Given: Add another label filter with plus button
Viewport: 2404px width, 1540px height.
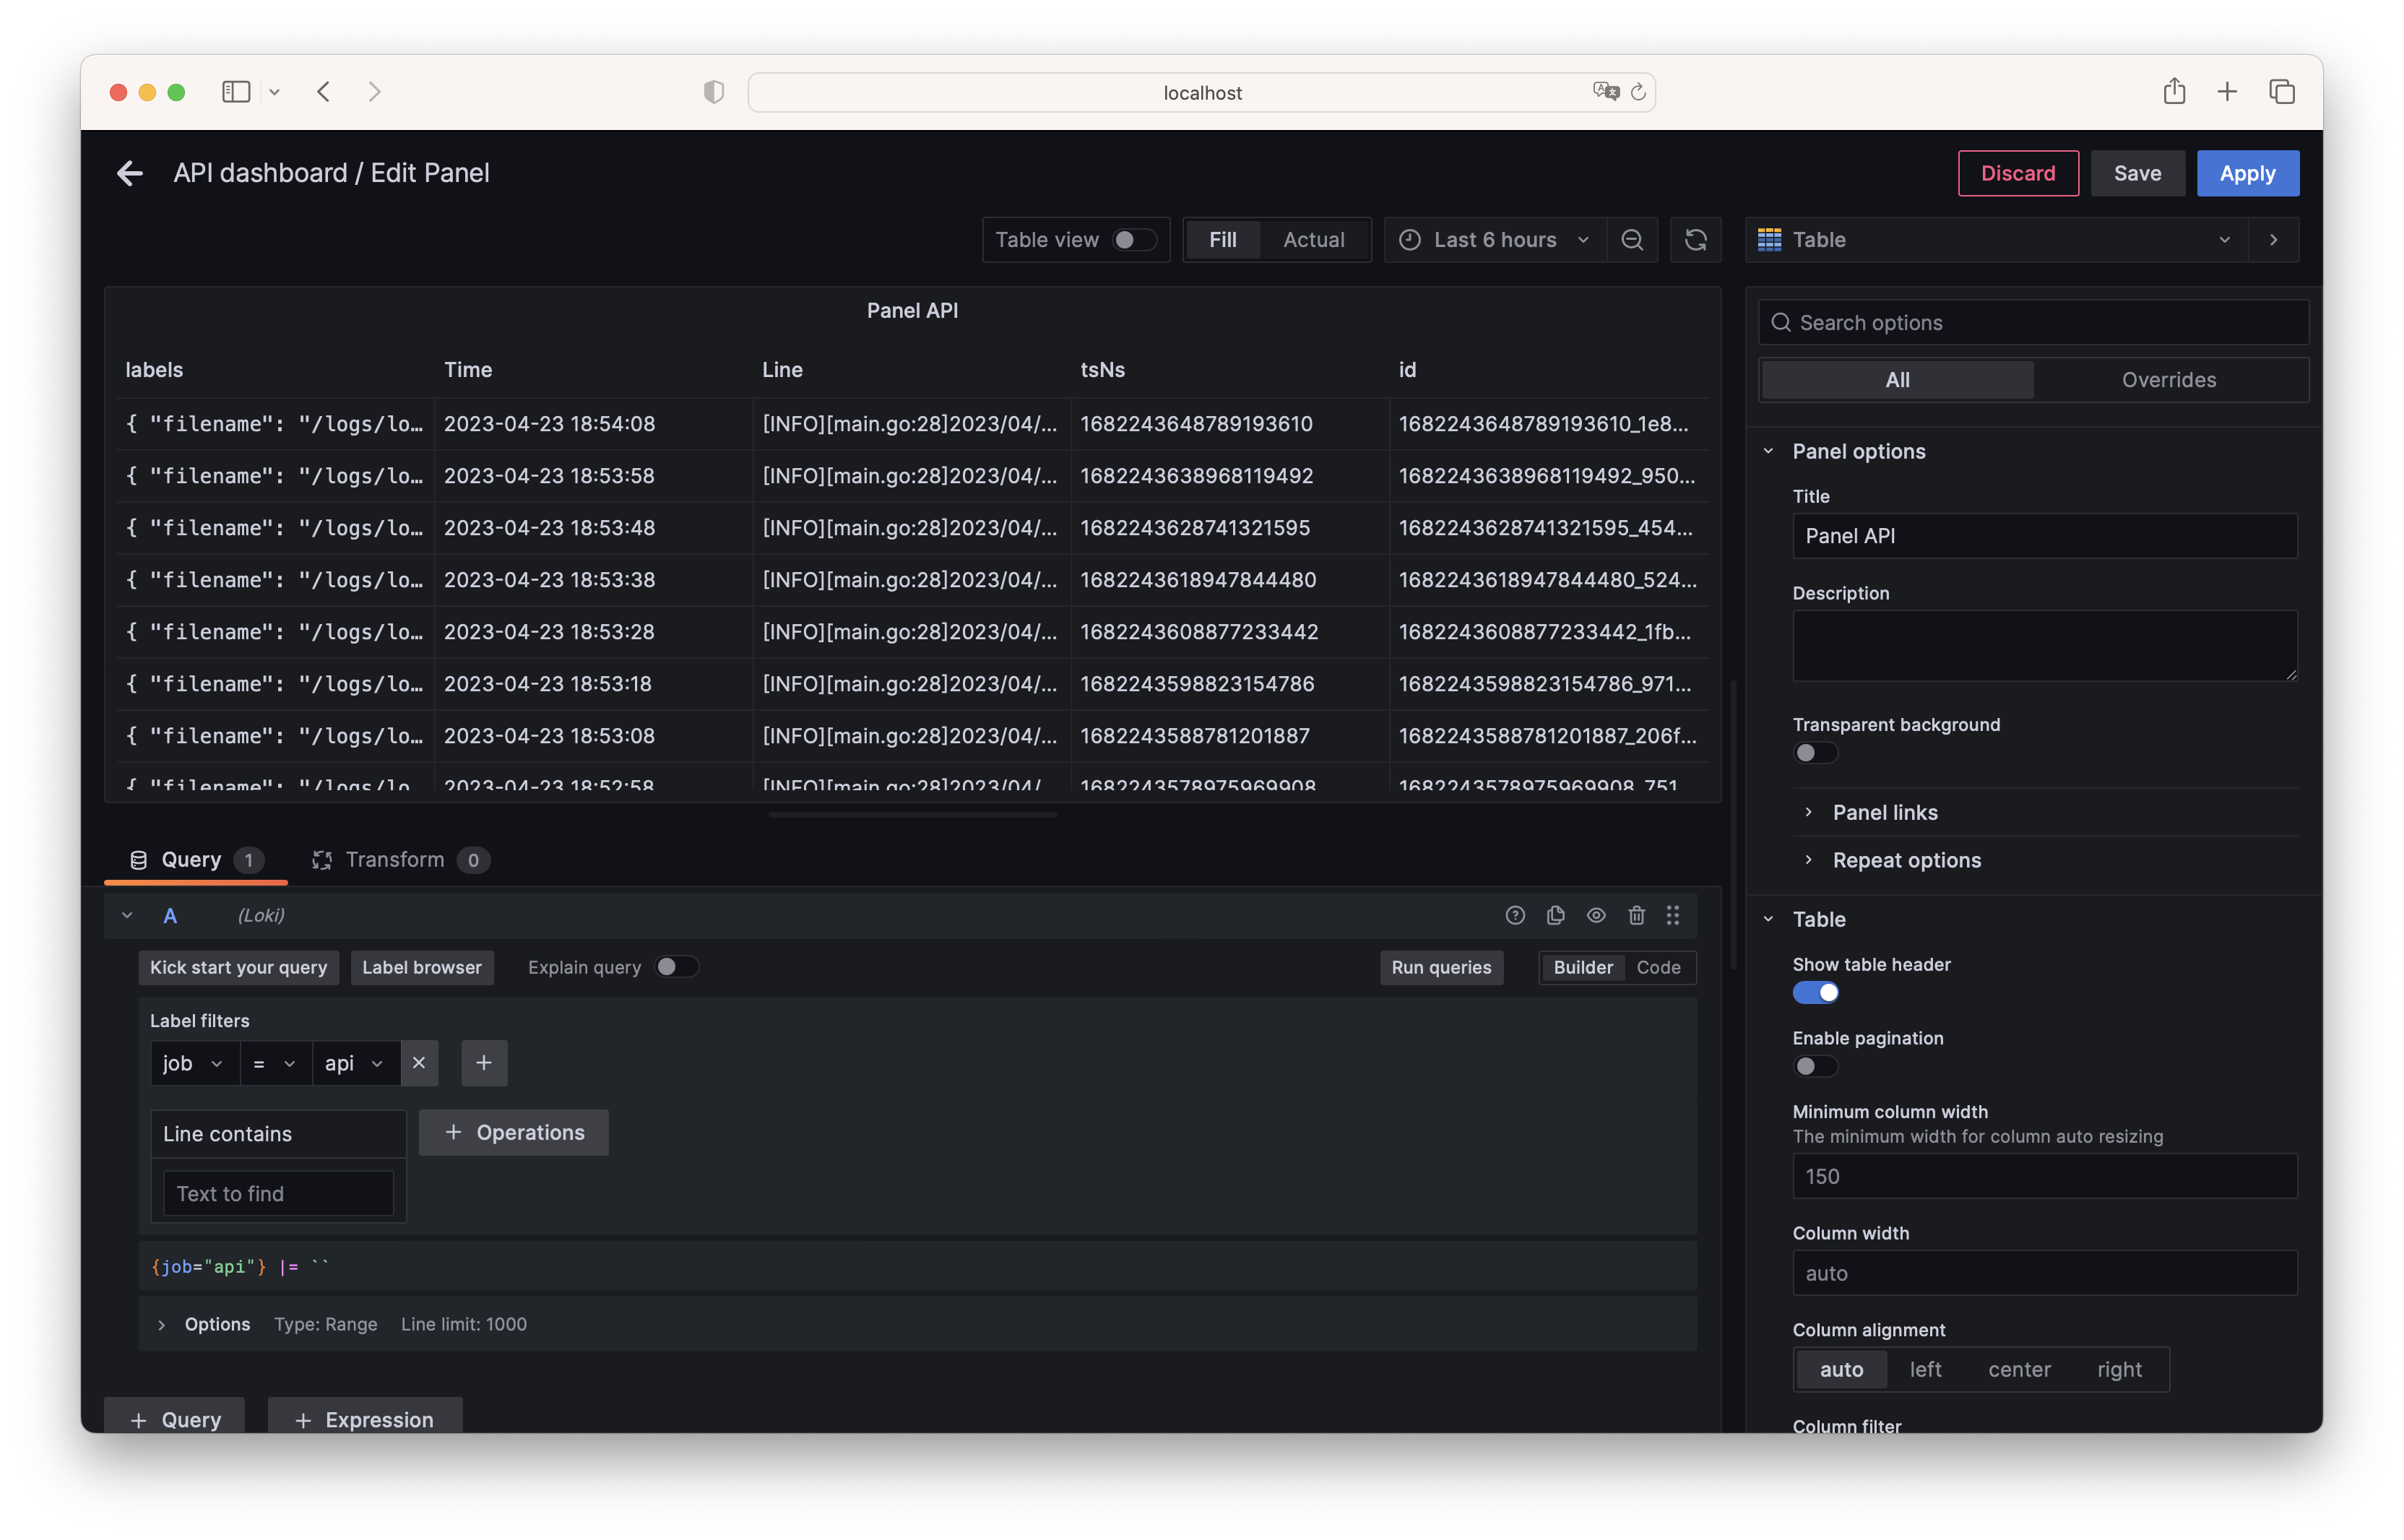Looking at the screenshot, I should pos(484,1063).
